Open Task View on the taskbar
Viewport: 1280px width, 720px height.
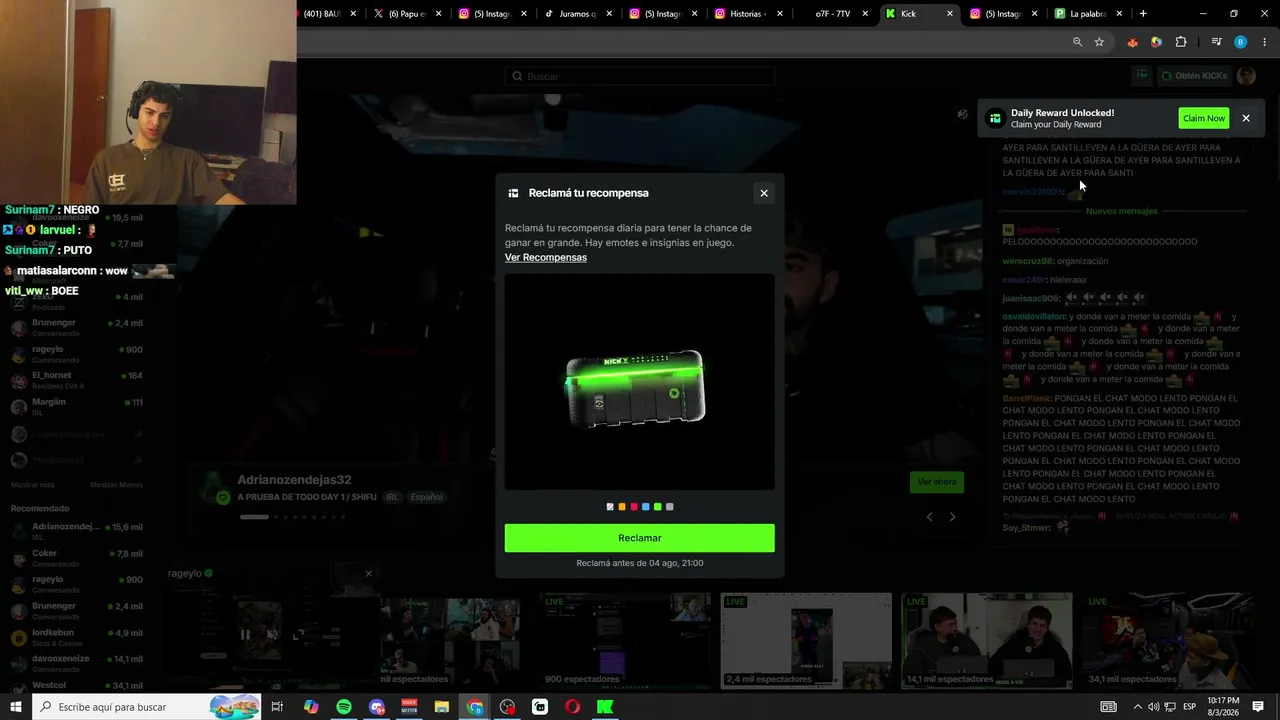277,707
